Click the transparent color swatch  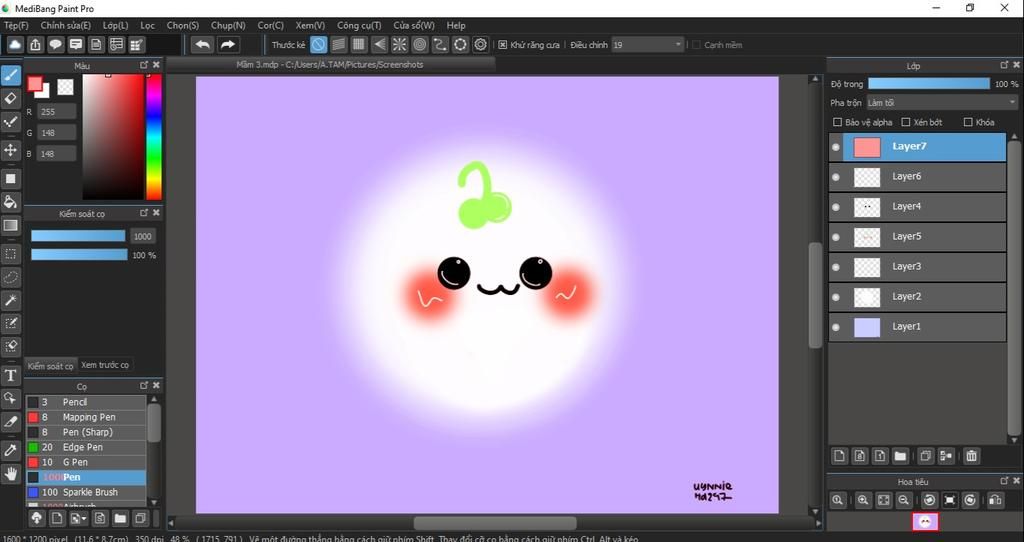pos(65,87)
